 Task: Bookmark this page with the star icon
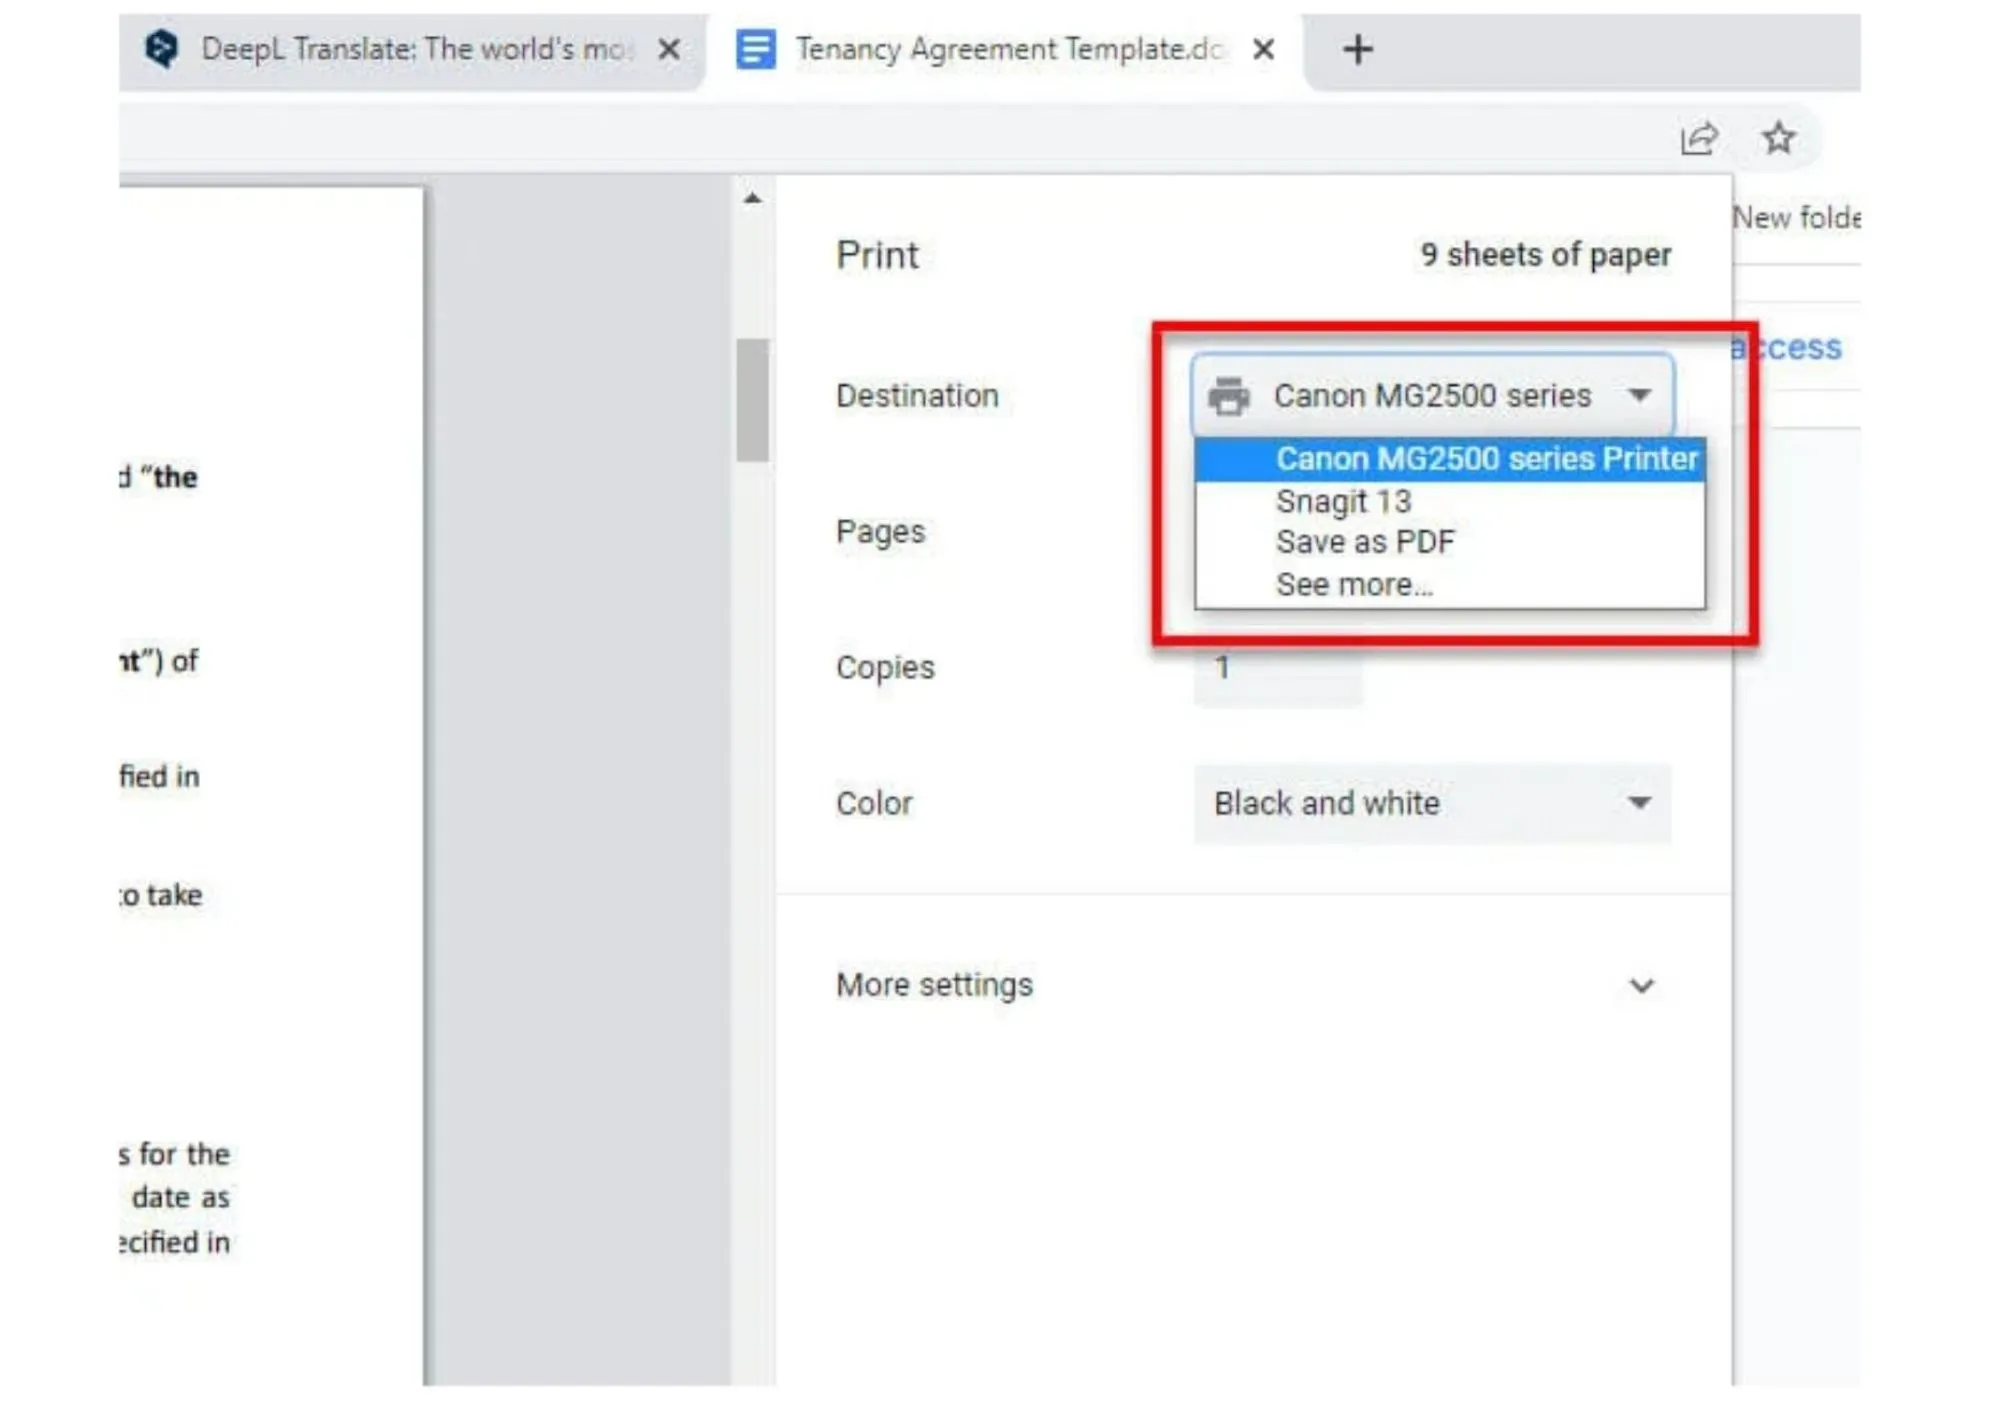[1778, 138]
